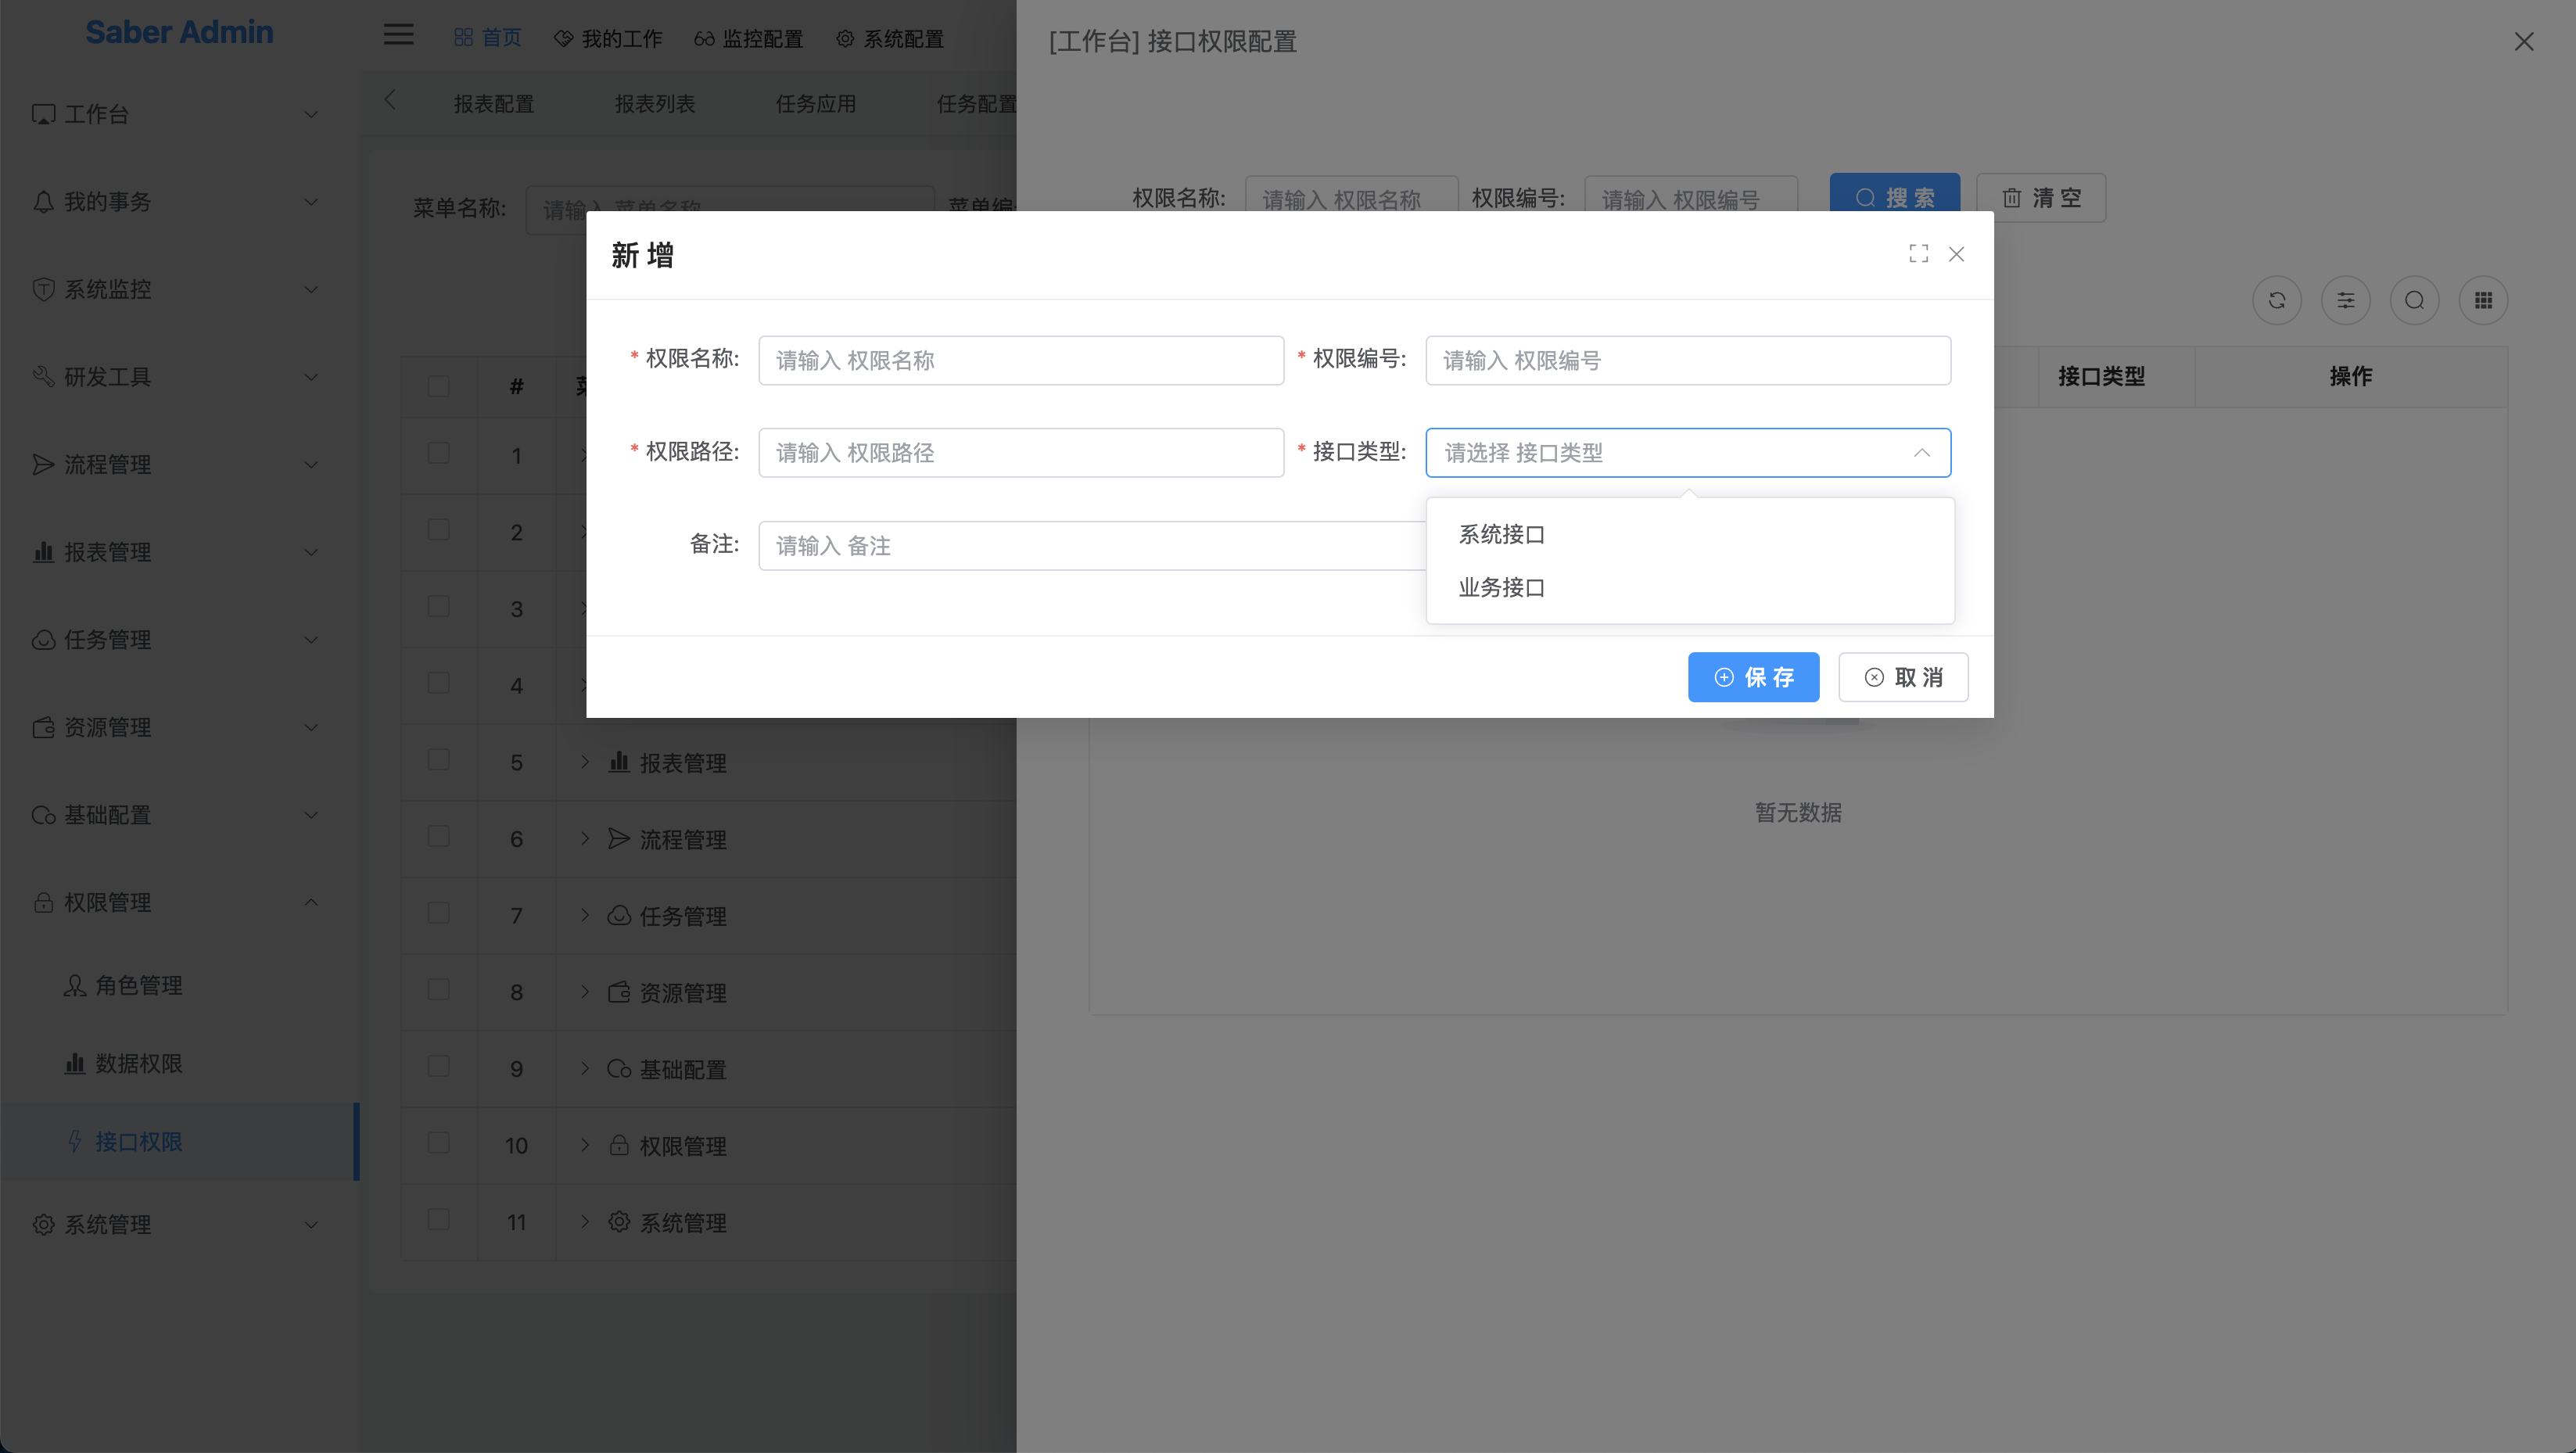Expand the 流程管理 table row
Viewport: 2576px width, 1453px height.
coord(585,839)
